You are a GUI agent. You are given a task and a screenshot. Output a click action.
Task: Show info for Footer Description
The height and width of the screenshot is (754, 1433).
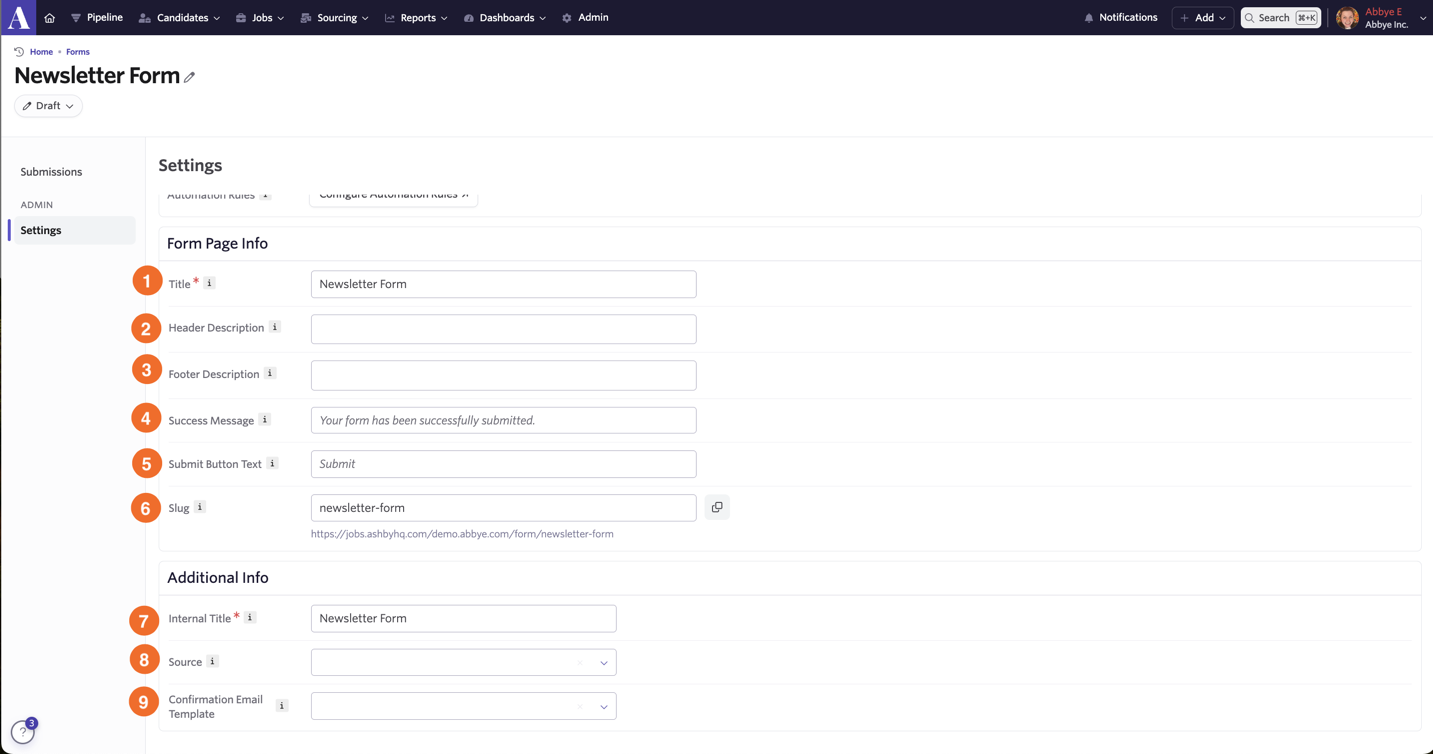[270, 373]
